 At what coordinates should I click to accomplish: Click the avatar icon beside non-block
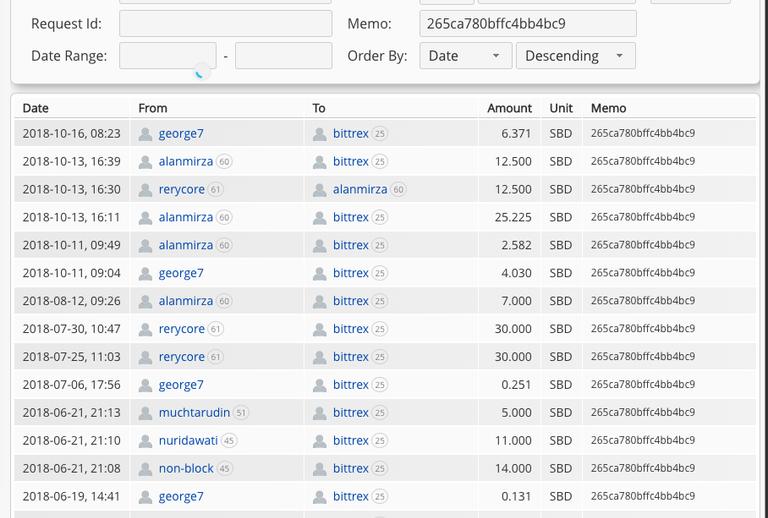145,469
